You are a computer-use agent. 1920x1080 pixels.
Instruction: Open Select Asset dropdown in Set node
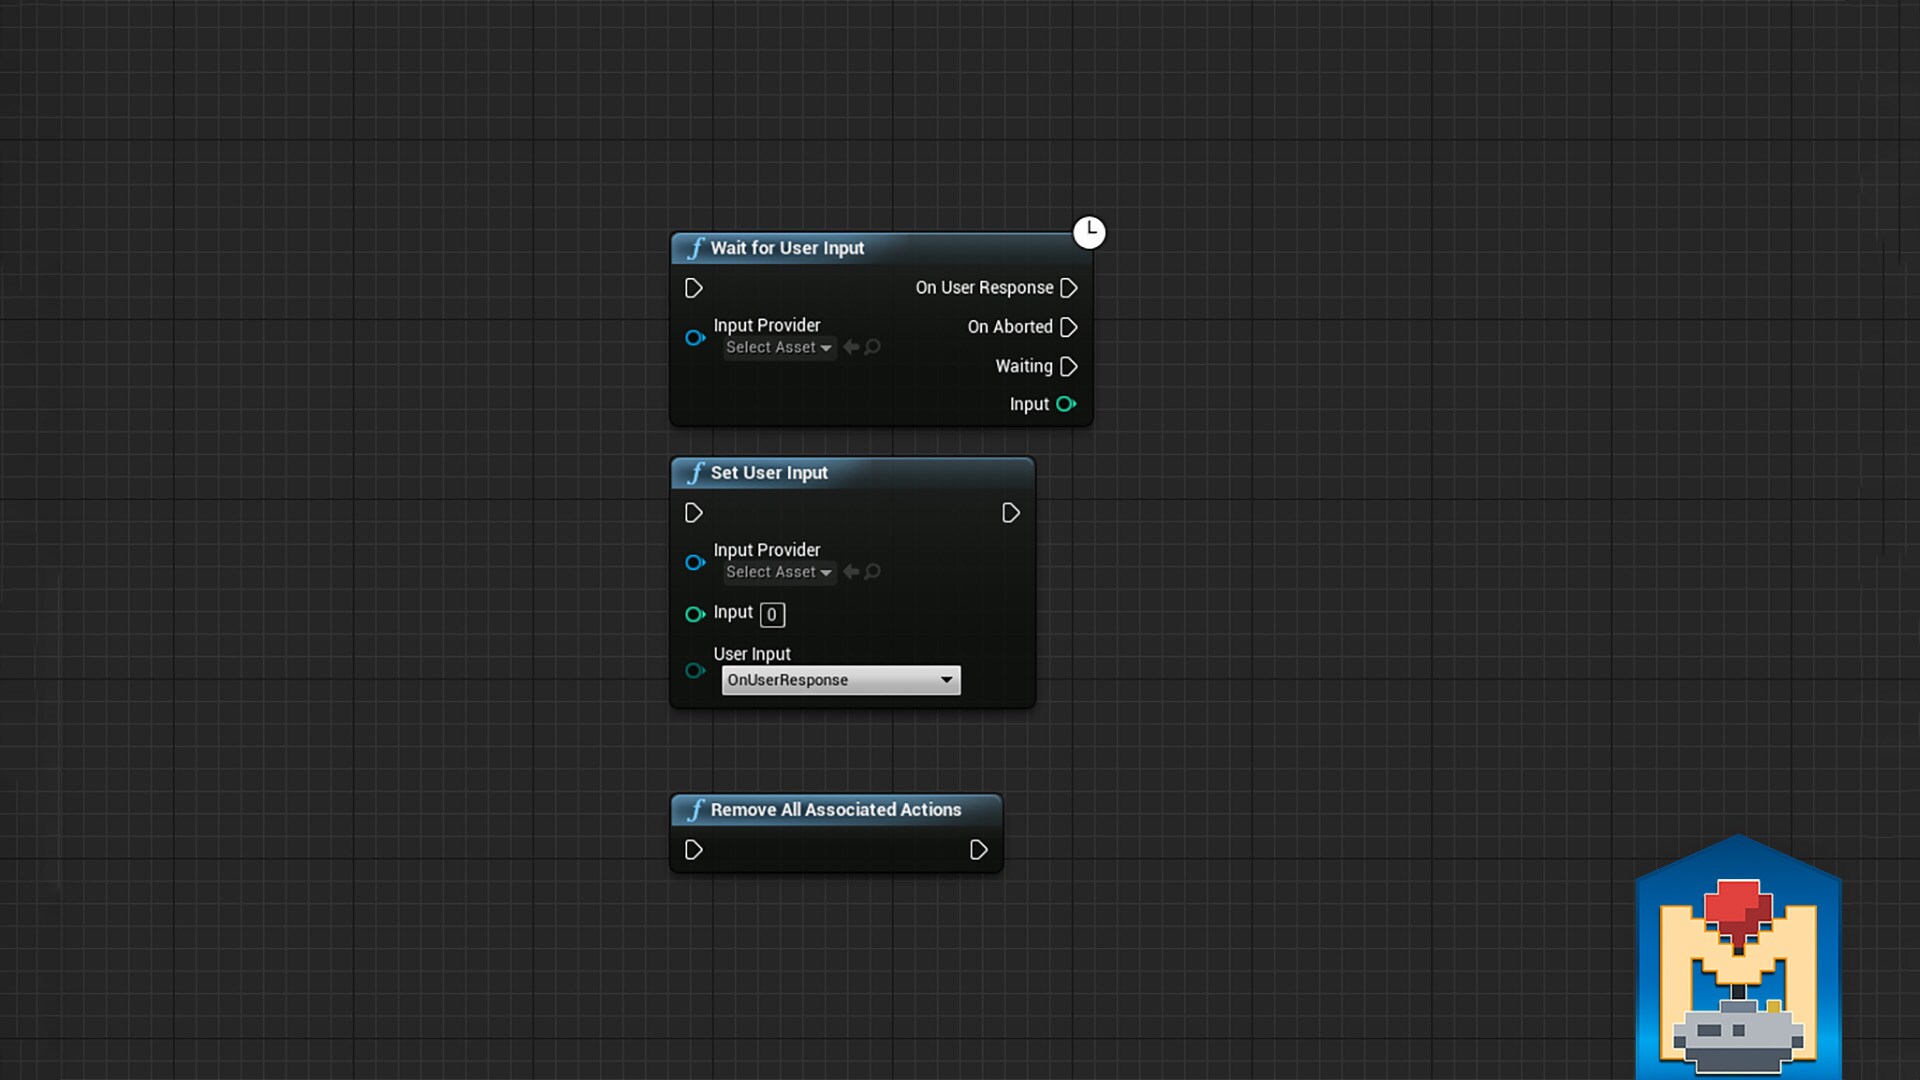[x=778, y=572]
